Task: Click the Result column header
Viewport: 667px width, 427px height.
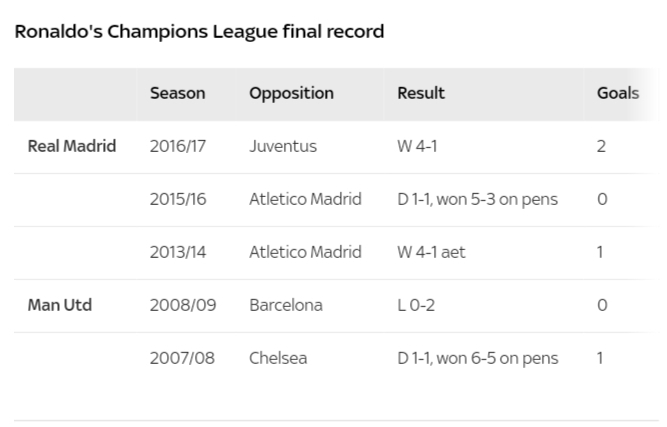Action: (421, 93)
